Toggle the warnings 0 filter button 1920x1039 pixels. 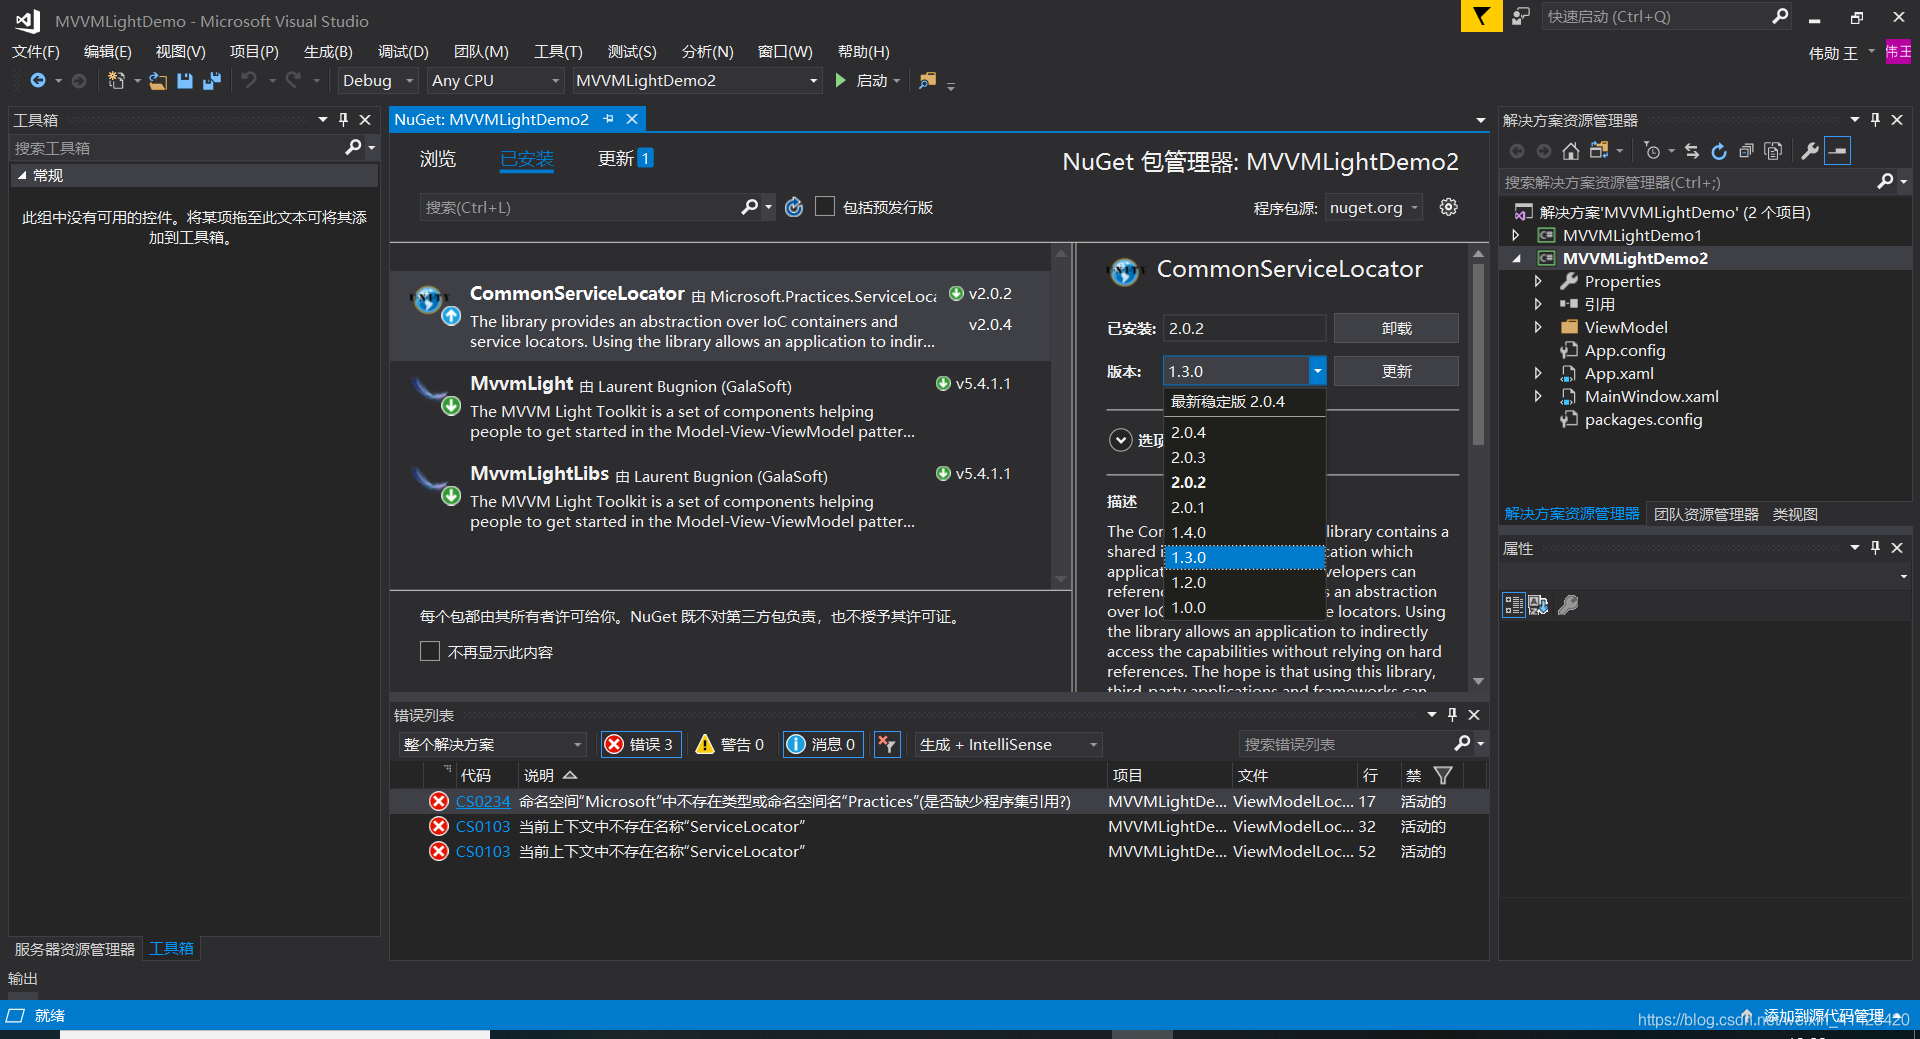pyautogui.click(x=730, y=744)
